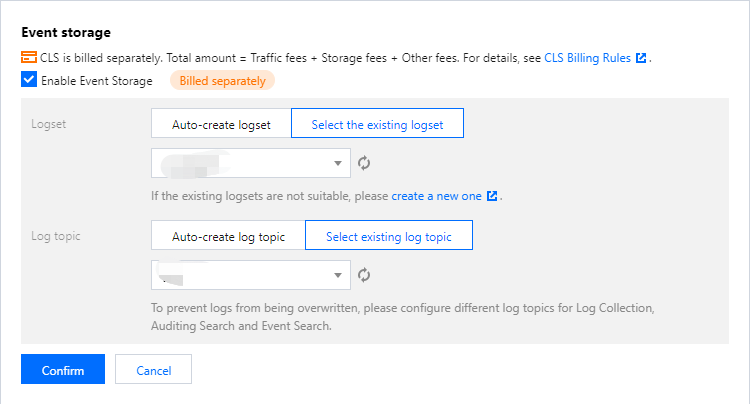The height and width of the screenshot is (404, 752).
Task: Follow the 'create a new one' link
Action: [x=436, y=196]
